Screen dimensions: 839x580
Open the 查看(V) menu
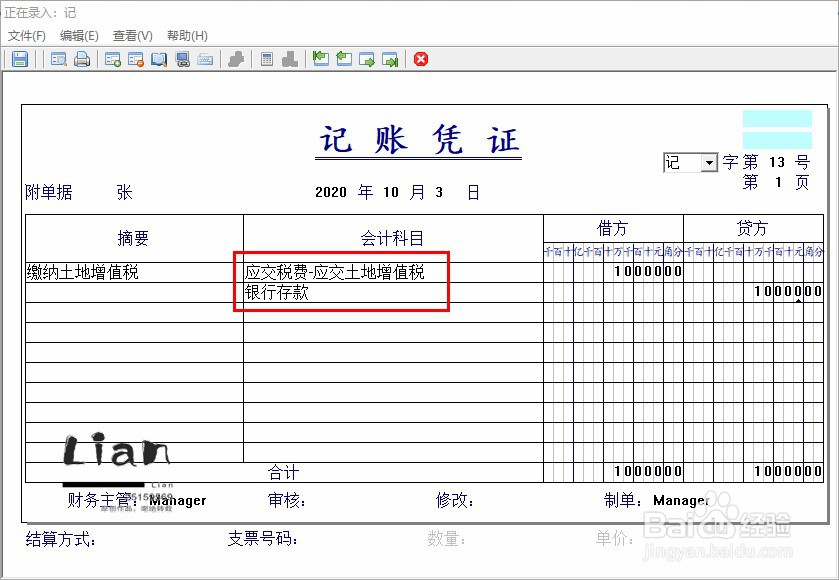pos(129,35)
